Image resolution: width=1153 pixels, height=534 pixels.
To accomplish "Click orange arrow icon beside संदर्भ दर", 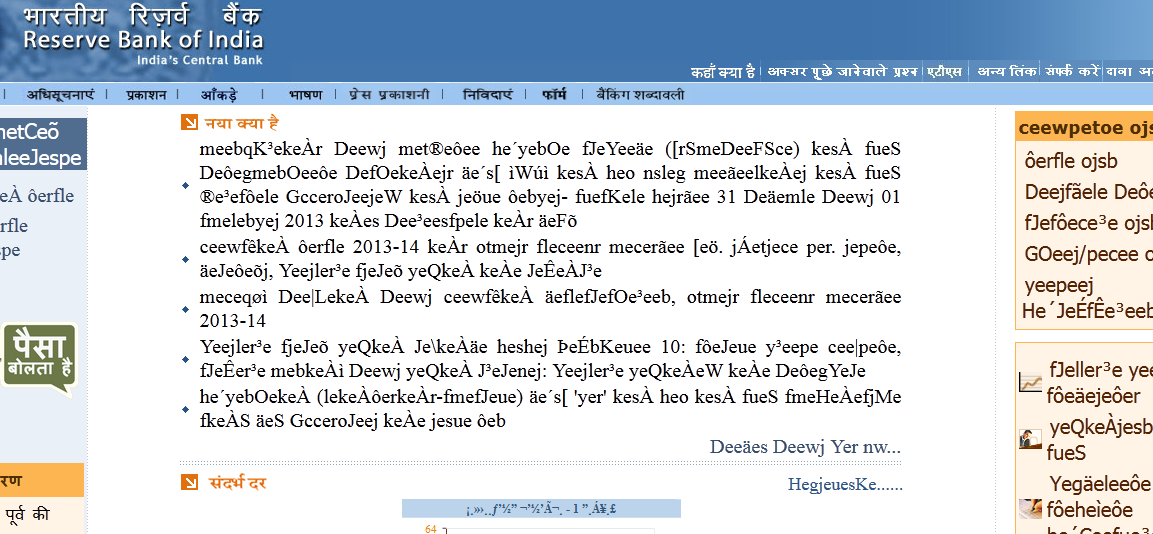I will tap(189, 483).
